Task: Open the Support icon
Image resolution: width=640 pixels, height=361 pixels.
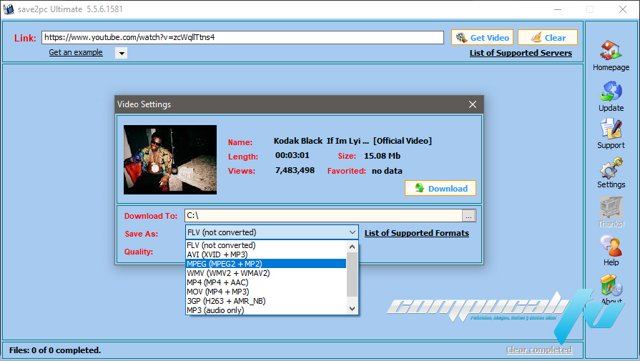Action: coord(611,129)
